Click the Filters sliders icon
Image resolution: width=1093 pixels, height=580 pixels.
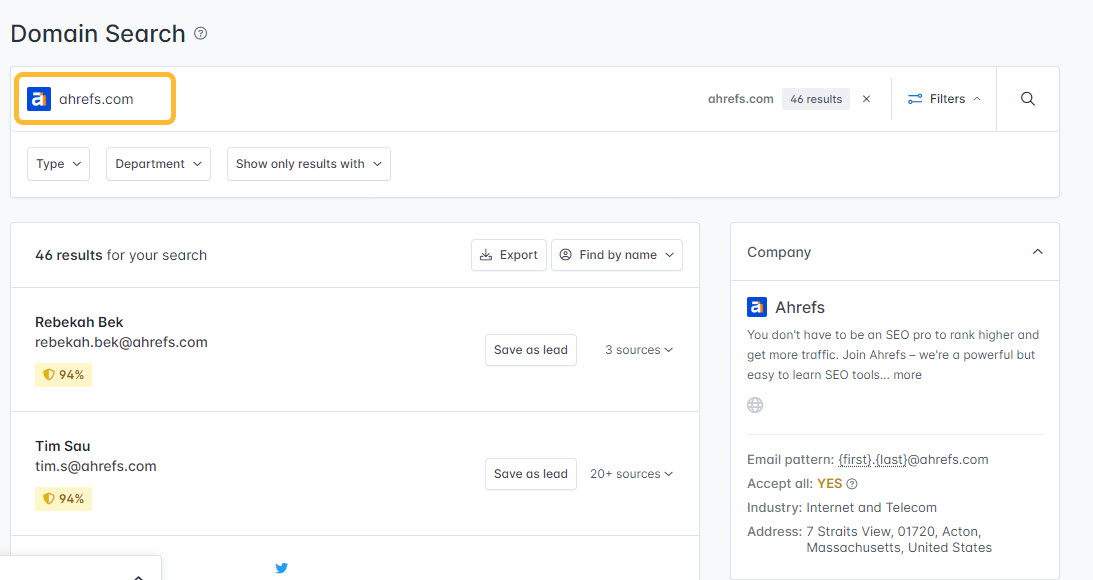tap(914, 98)
